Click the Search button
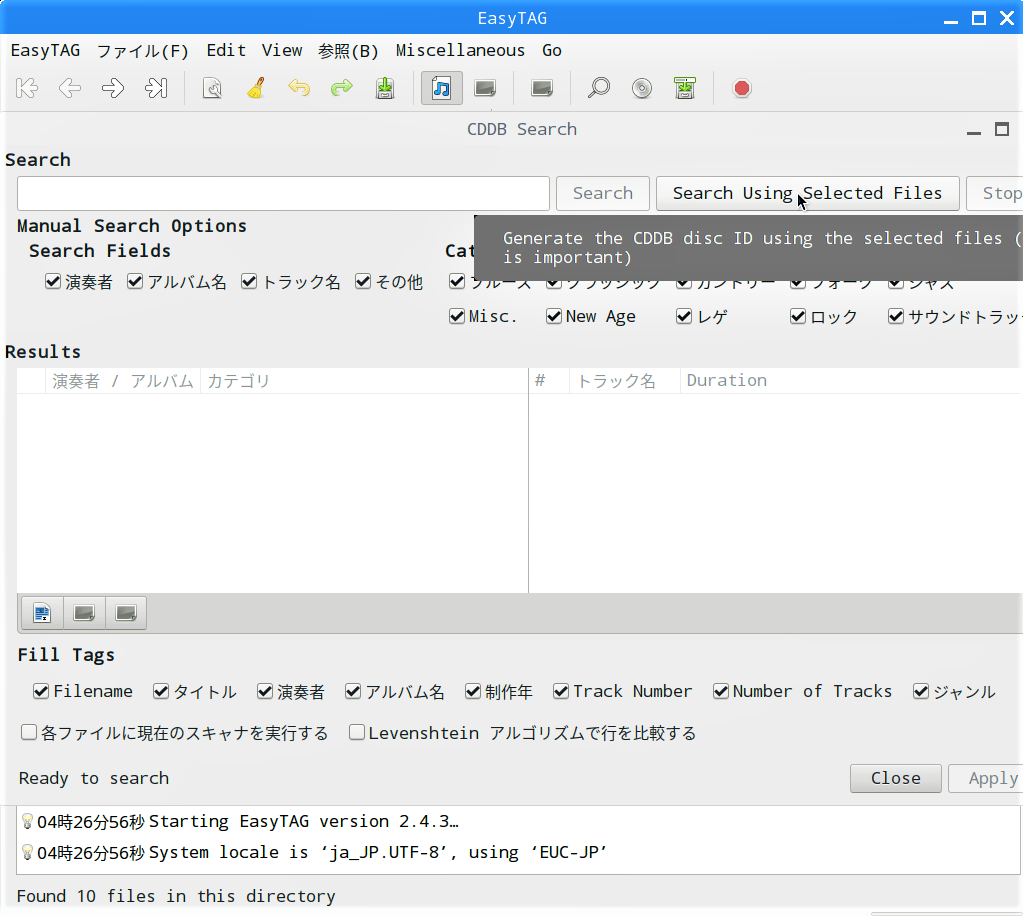Screen dimensions: 1023x916 (x=603, y=194)
